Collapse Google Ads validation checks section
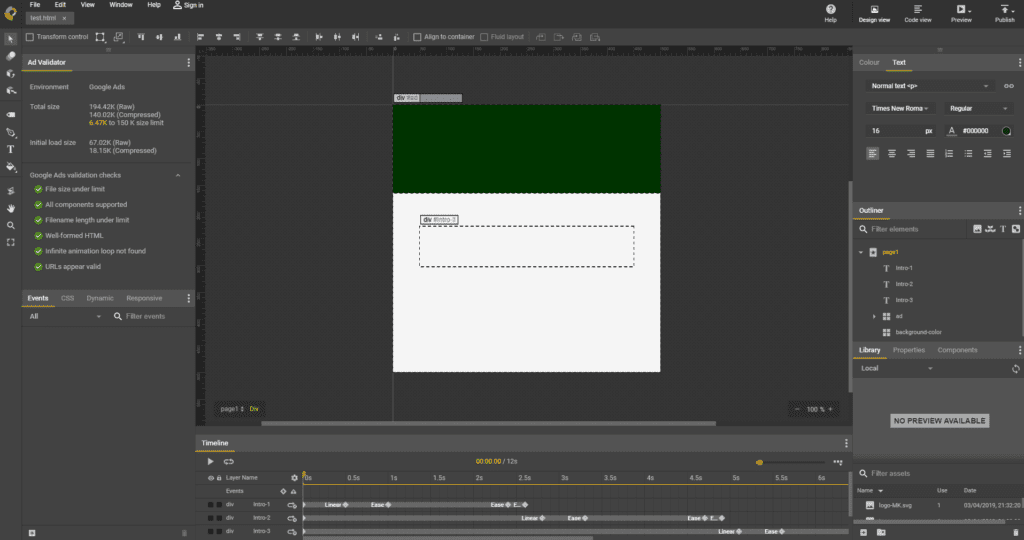 [178, 176]
